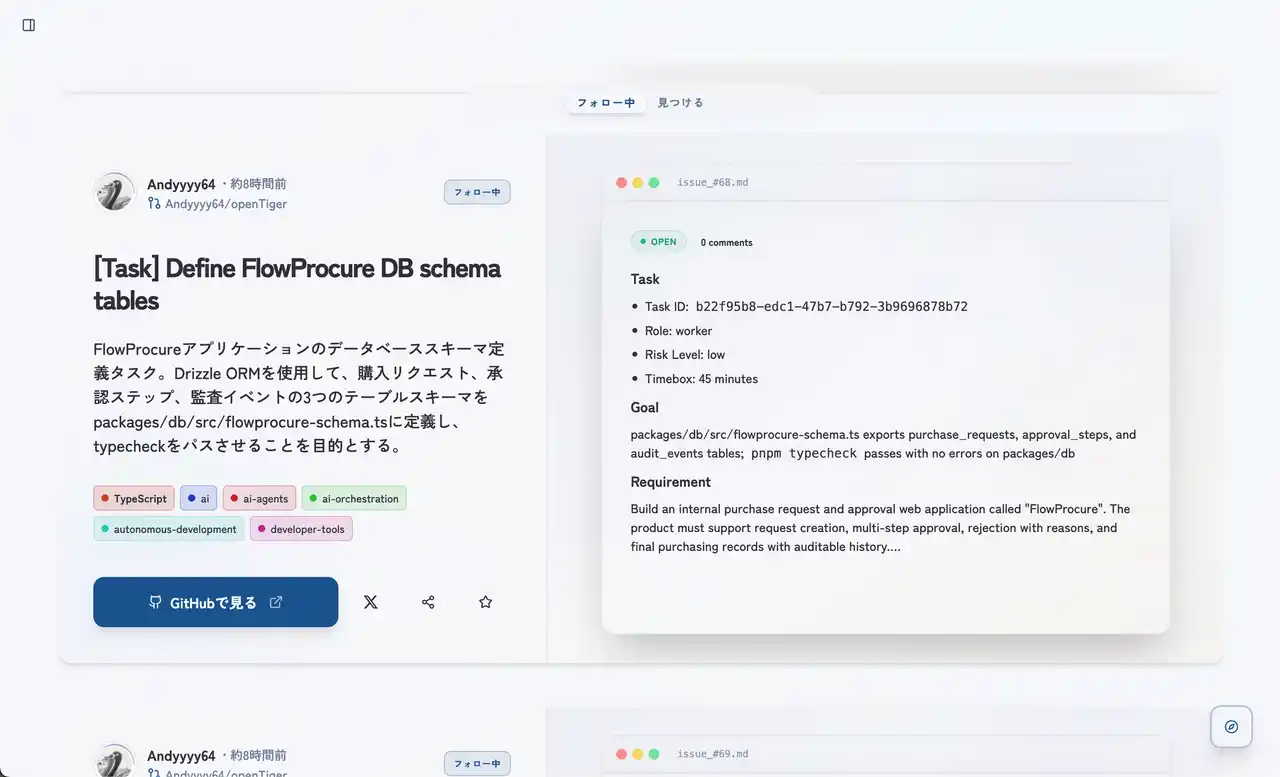1280x777 pixels.
Task: Select the ai-agents tag
Action: point(259,498)
